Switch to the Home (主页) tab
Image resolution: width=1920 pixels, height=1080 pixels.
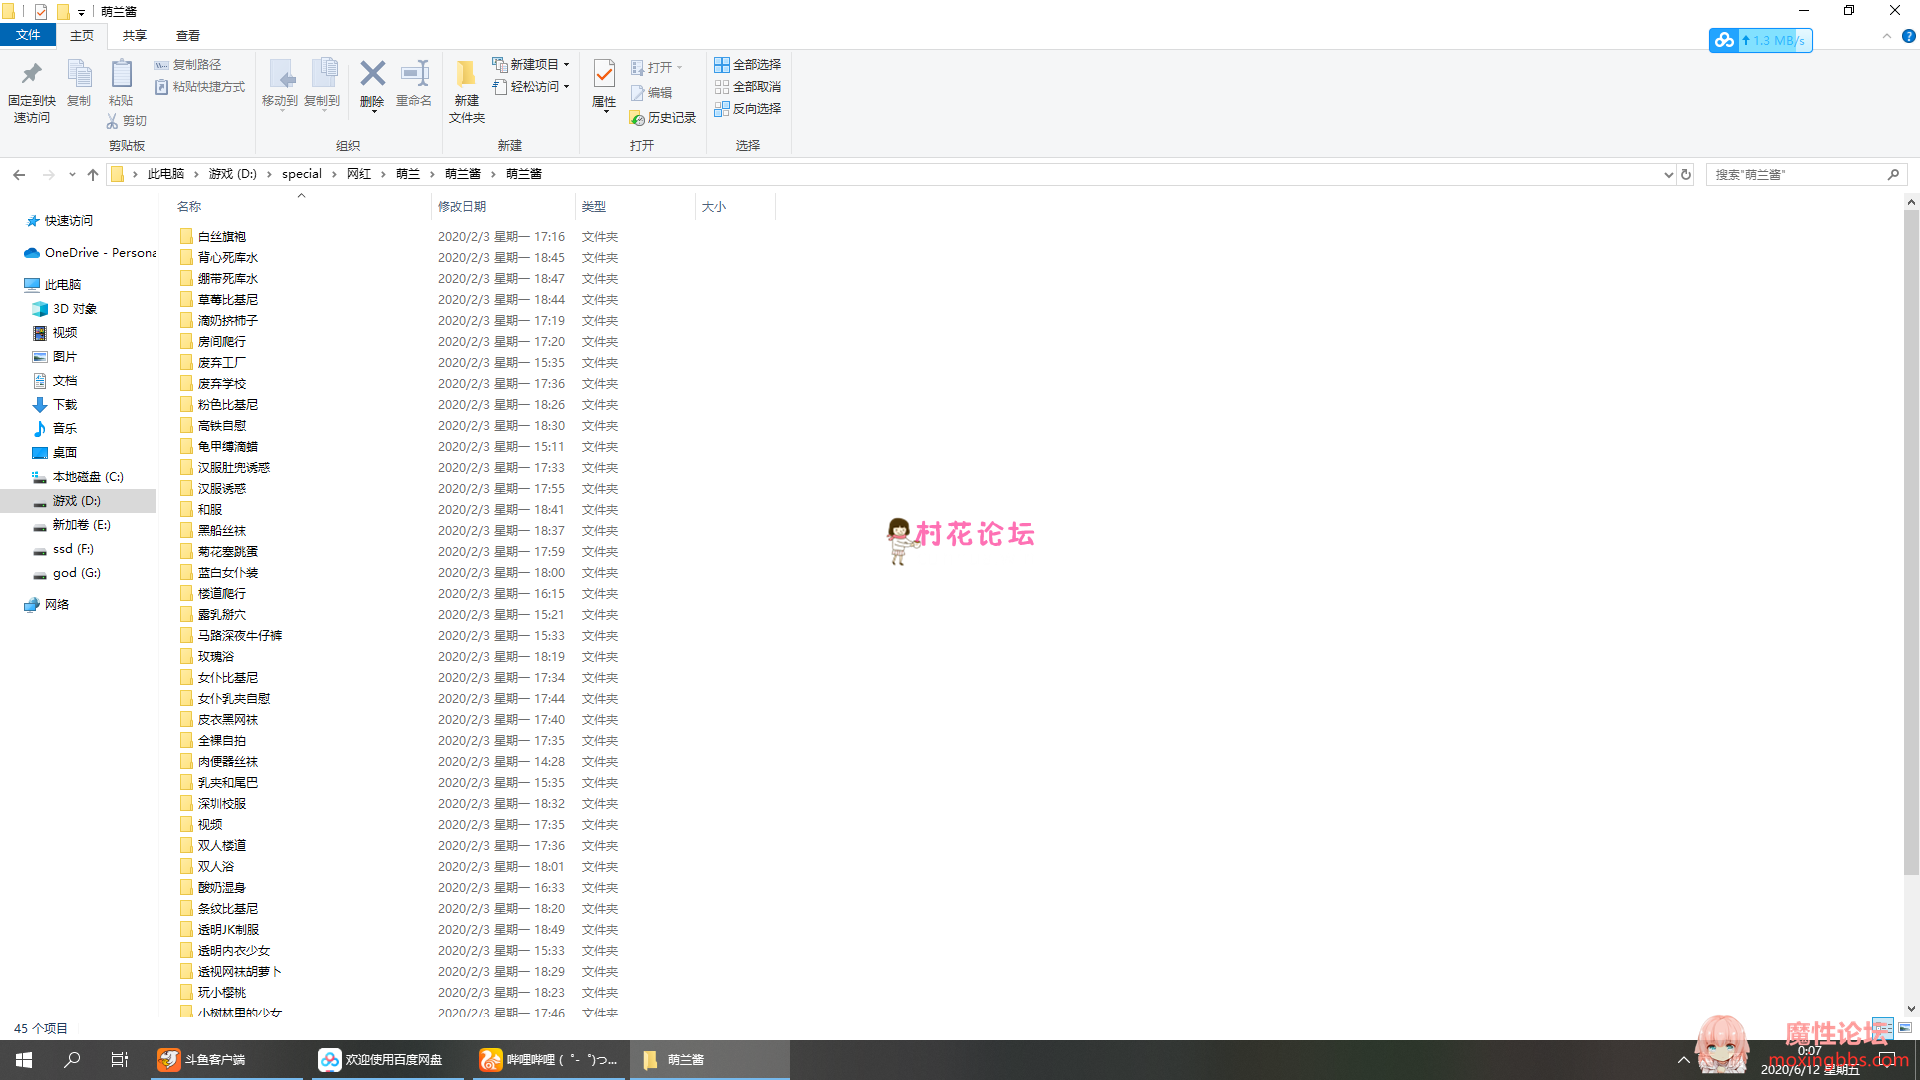pos(82,36)
